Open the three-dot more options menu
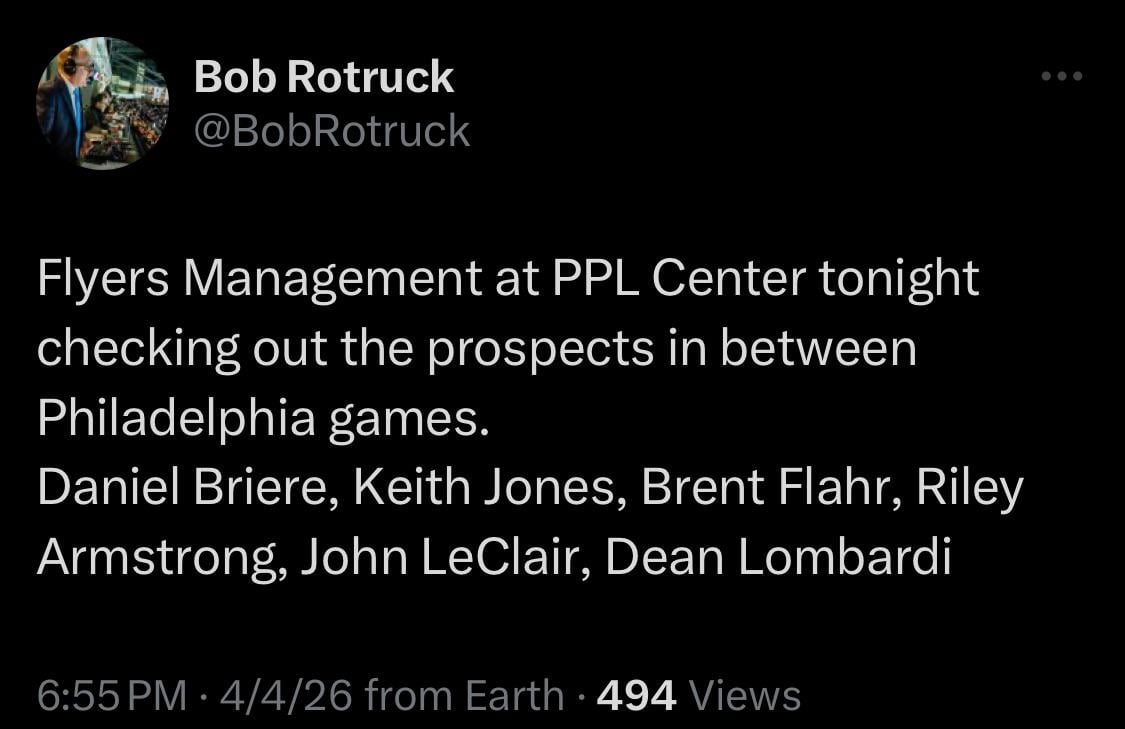The width and height of the screenshot is (1125, 729). pos(1061,76)
